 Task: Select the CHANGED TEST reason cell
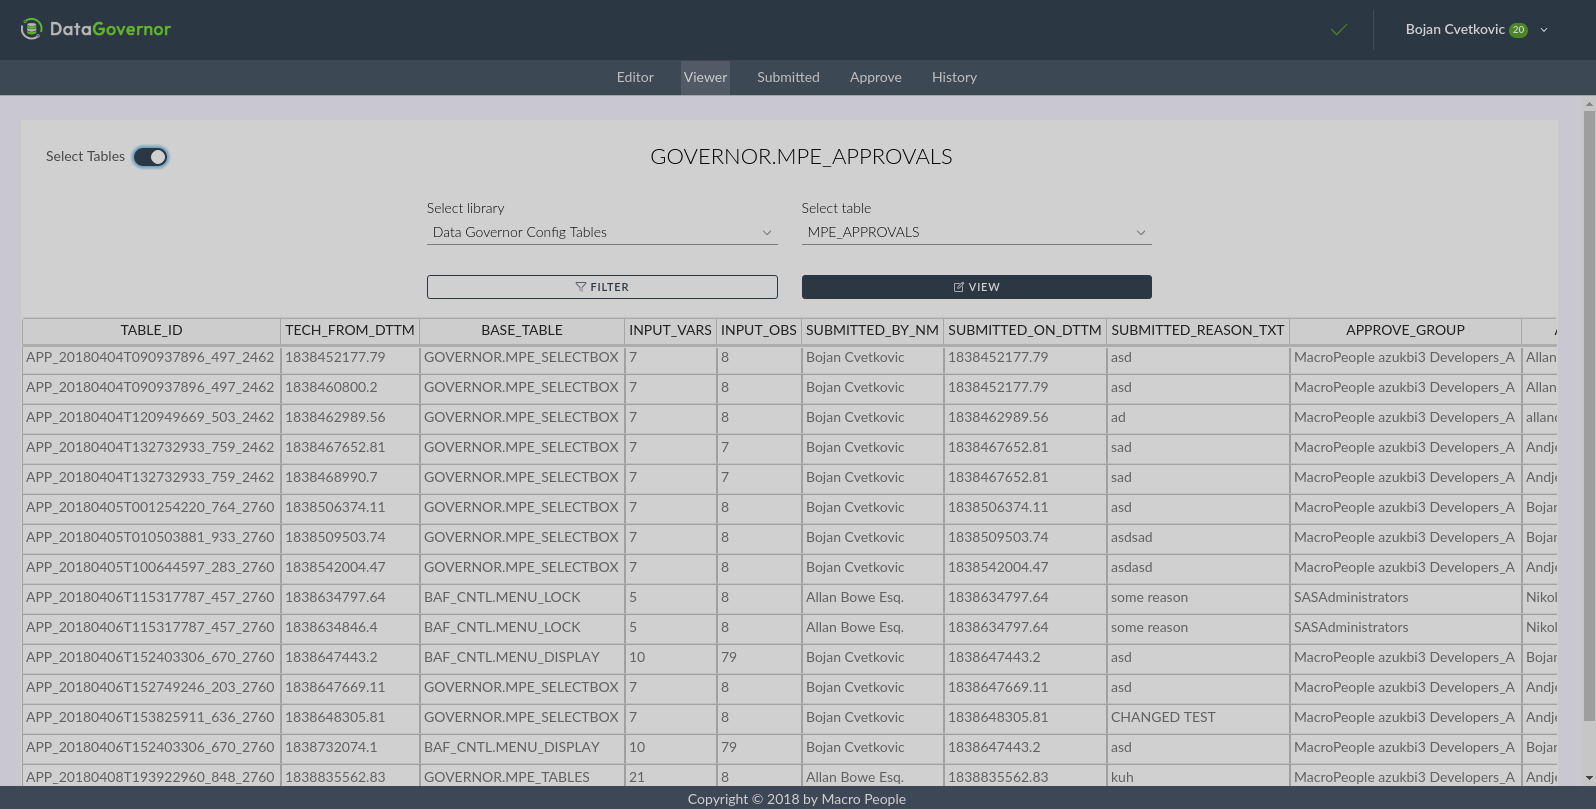click(1163, 717)
